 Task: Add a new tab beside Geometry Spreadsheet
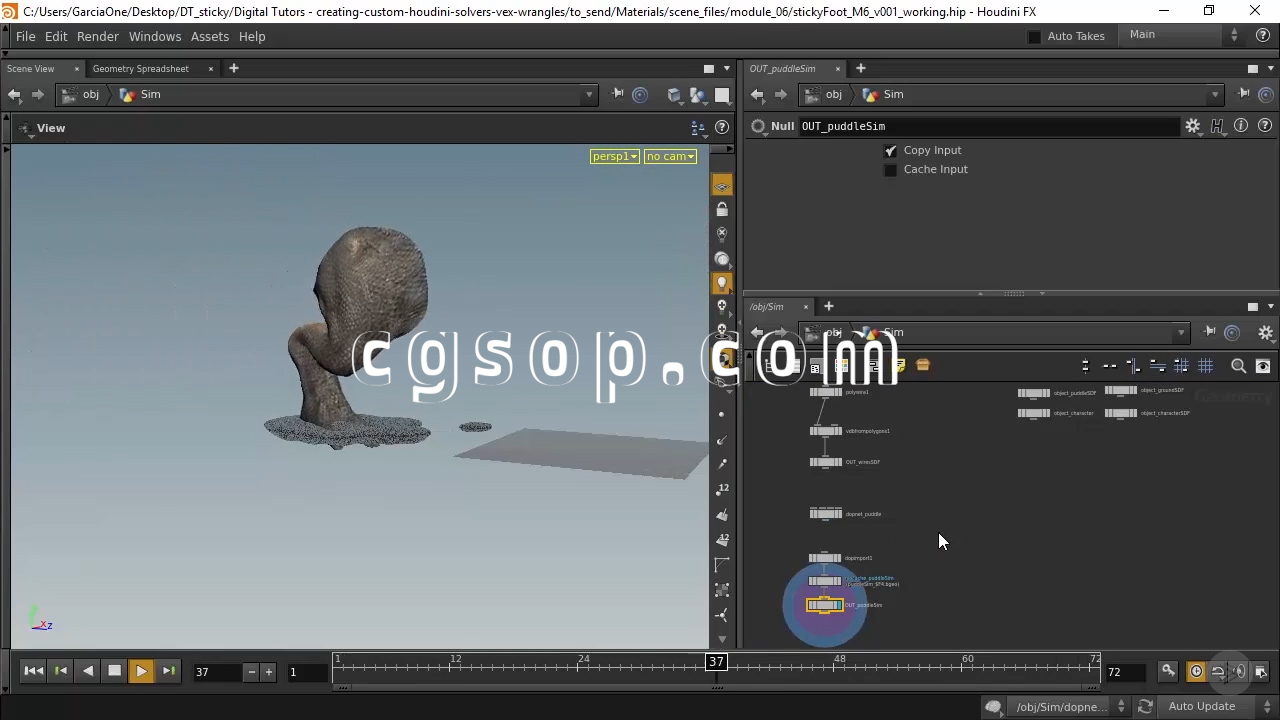coord(234,68)
